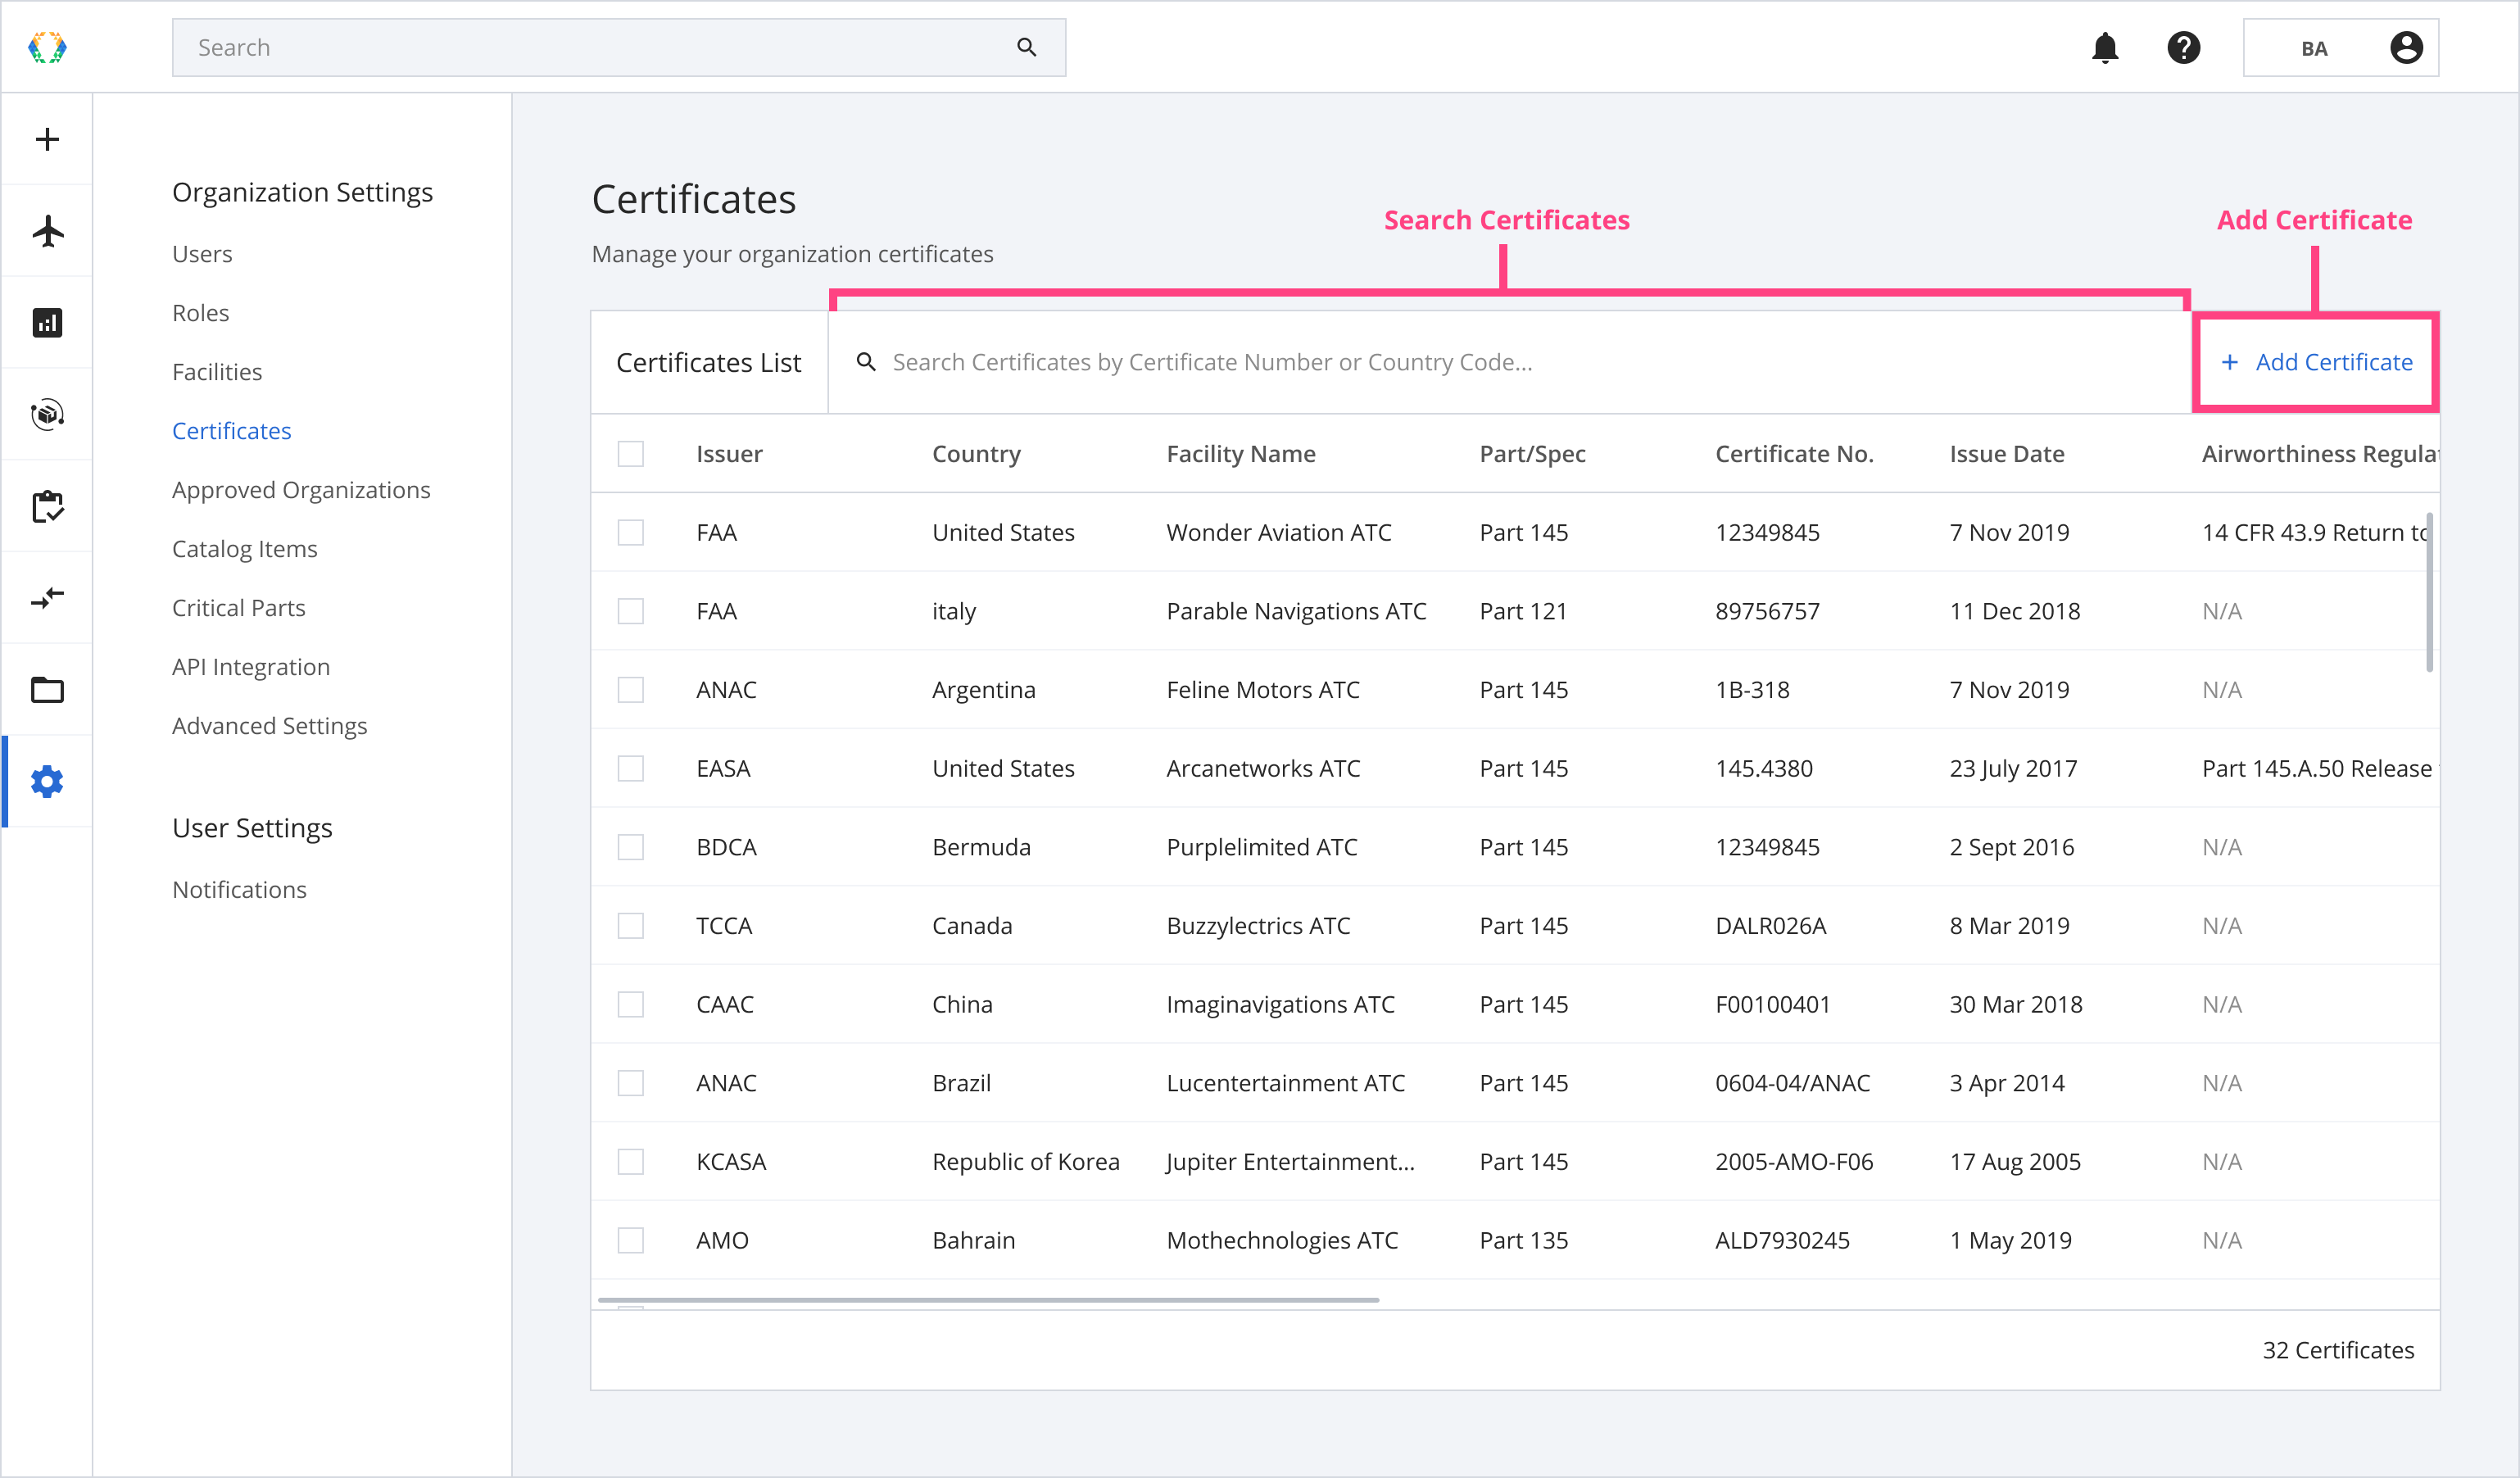
Task: Click certificate number DALR026A
Action: click(1771, 926)
